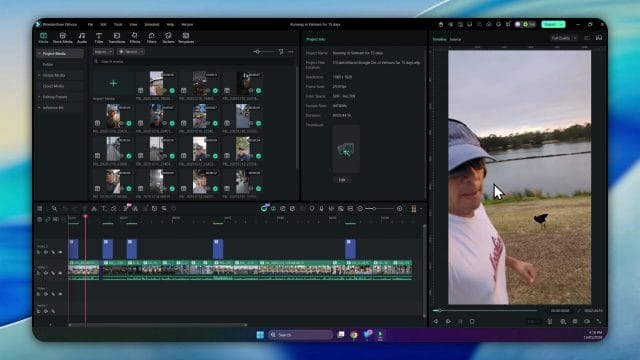Open the File menu

point(90,24)
